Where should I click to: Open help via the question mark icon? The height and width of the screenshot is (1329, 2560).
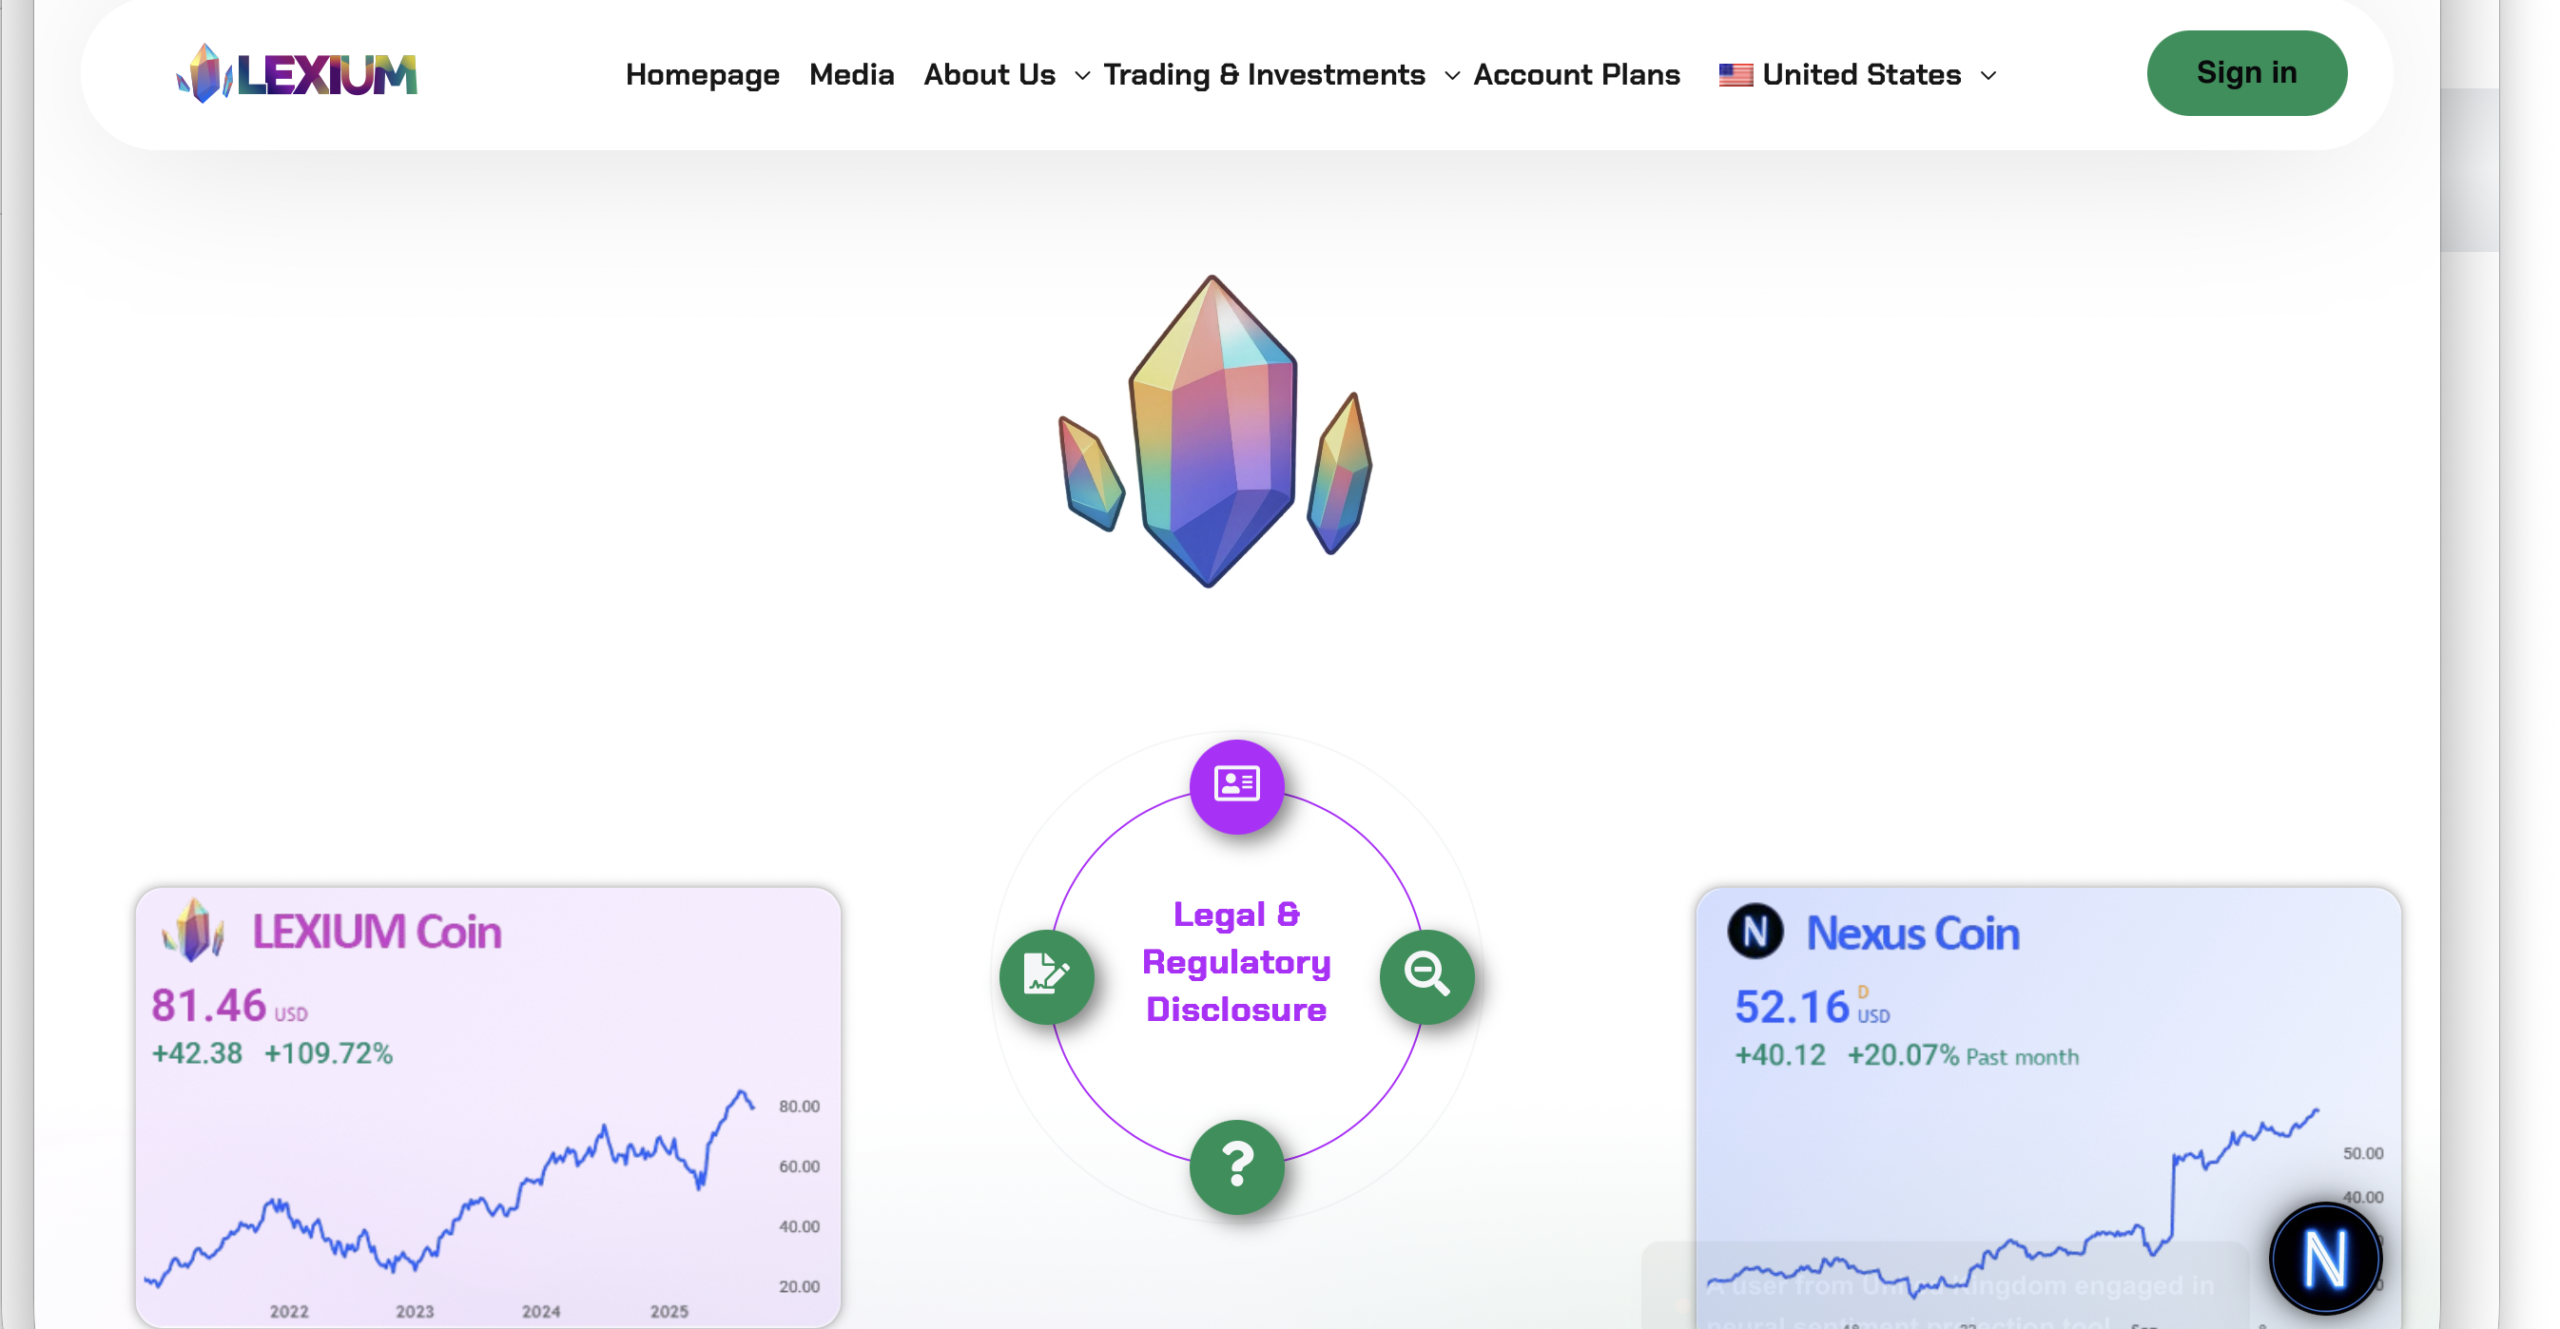(x=1237, y=1167)
